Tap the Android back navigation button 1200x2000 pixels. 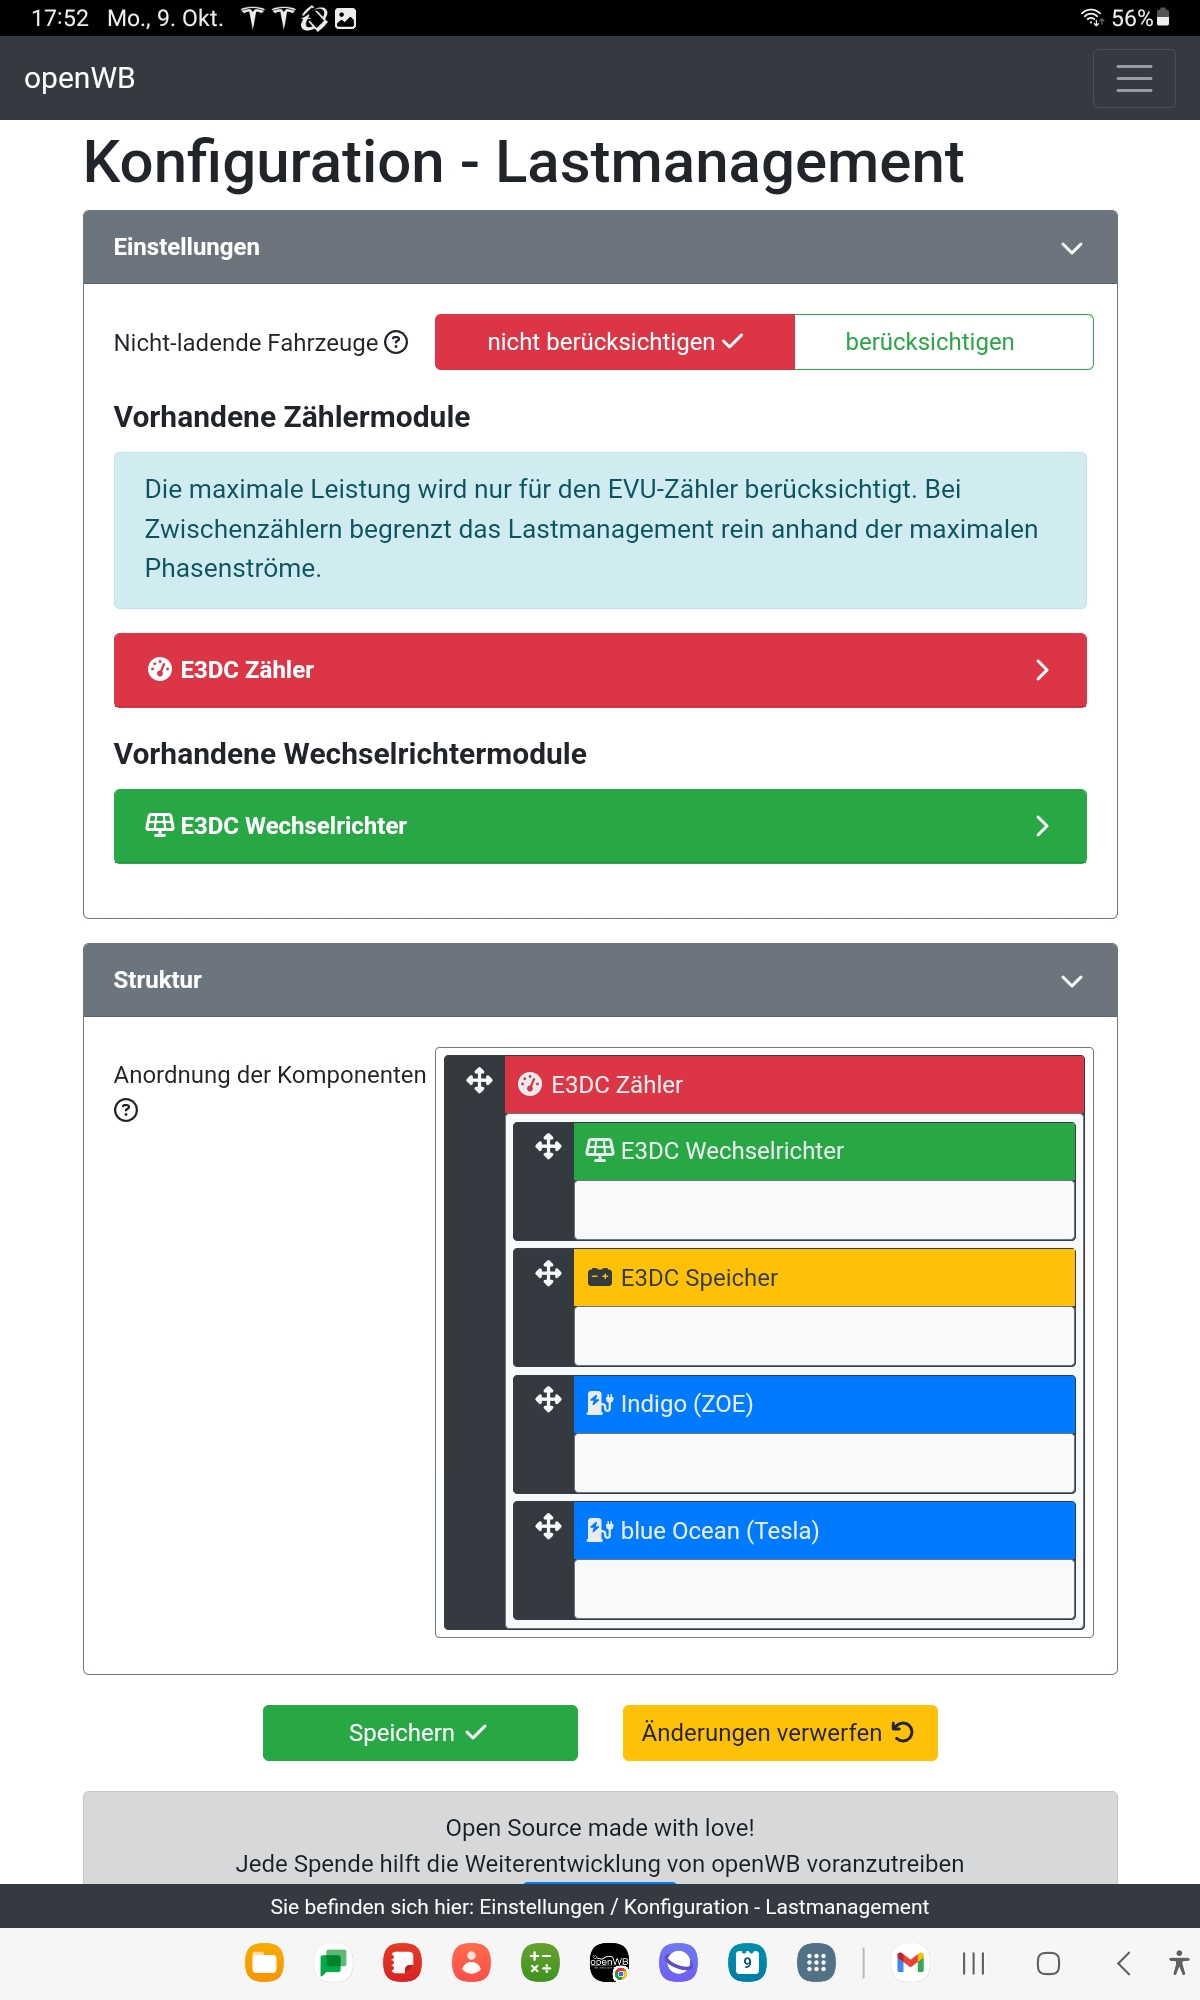point(1123,1963)
